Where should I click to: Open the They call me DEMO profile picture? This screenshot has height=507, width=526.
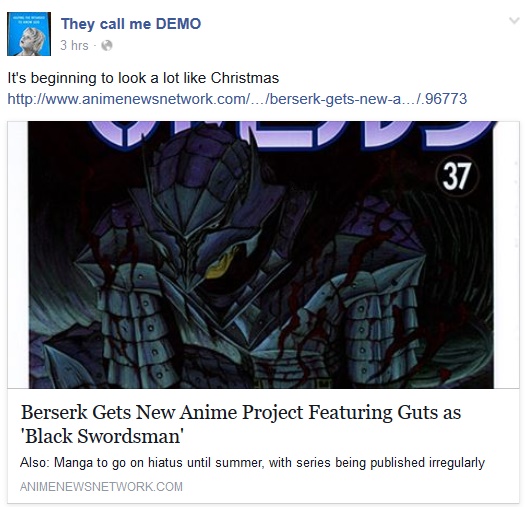tap(29, 34)
